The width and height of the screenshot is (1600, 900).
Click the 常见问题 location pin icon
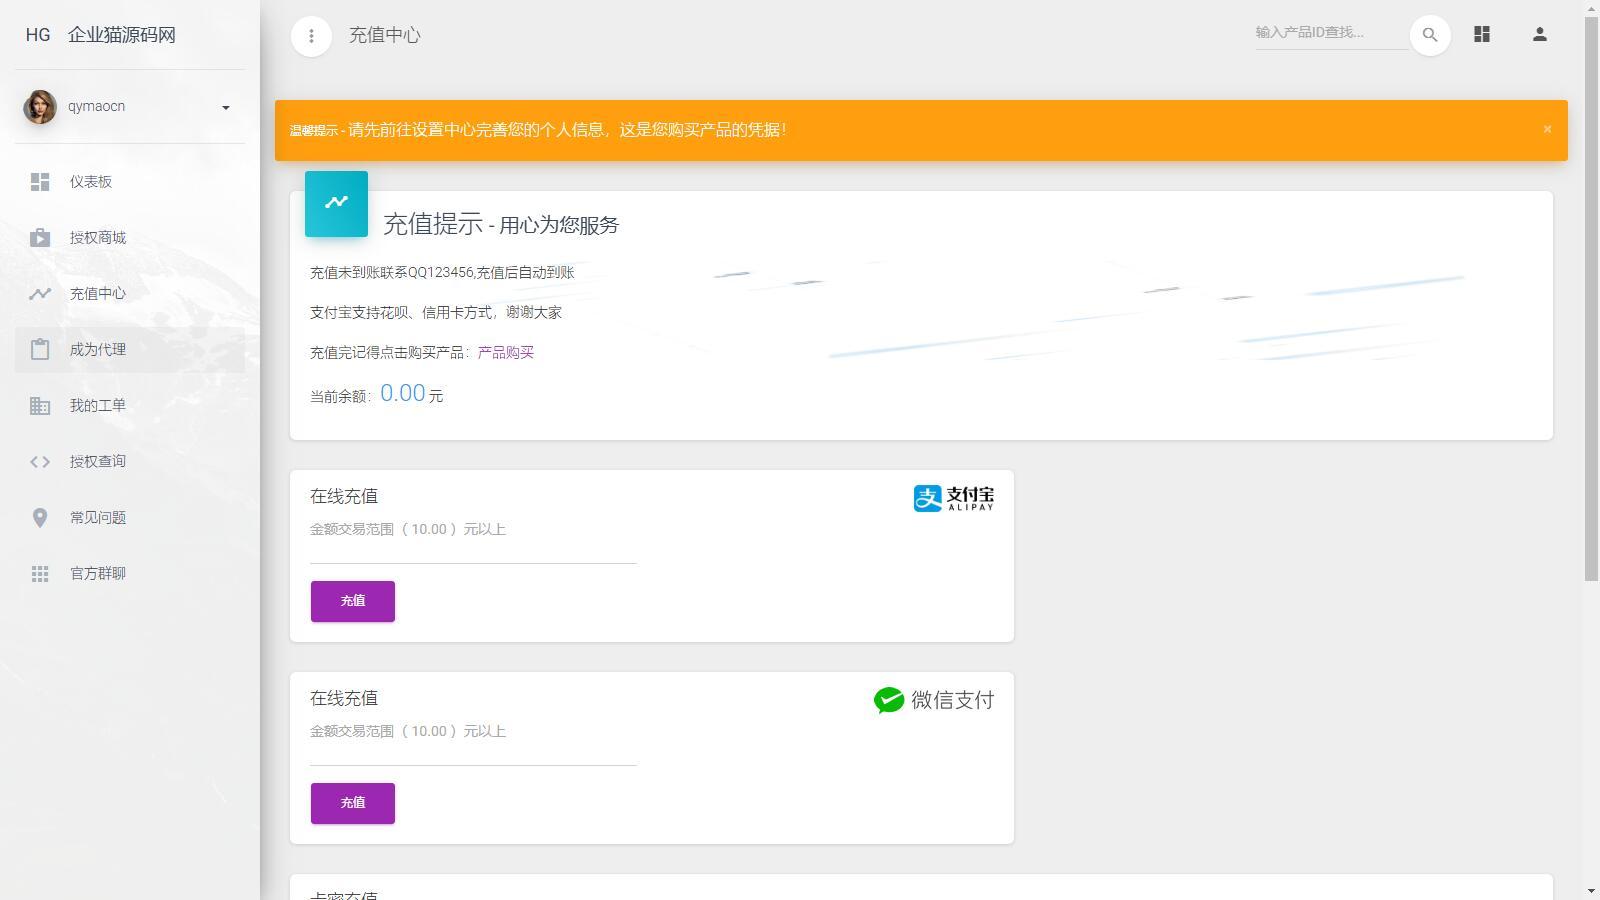point(40,518)
